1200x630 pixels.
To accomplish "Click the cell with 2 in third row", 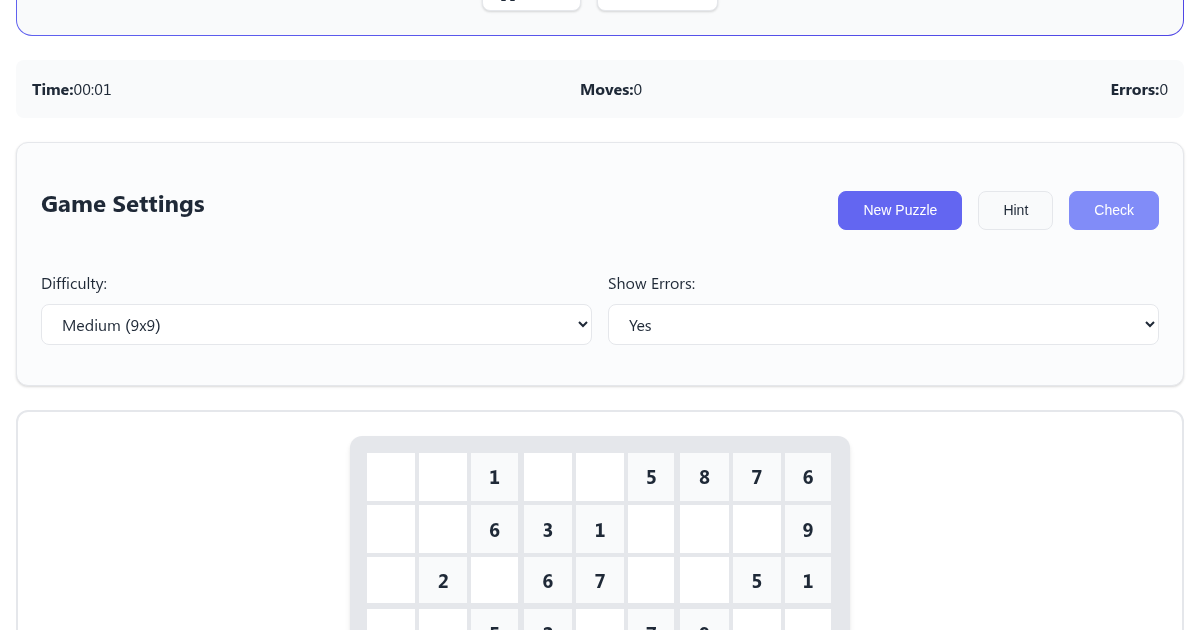I will tap(443, 581).
